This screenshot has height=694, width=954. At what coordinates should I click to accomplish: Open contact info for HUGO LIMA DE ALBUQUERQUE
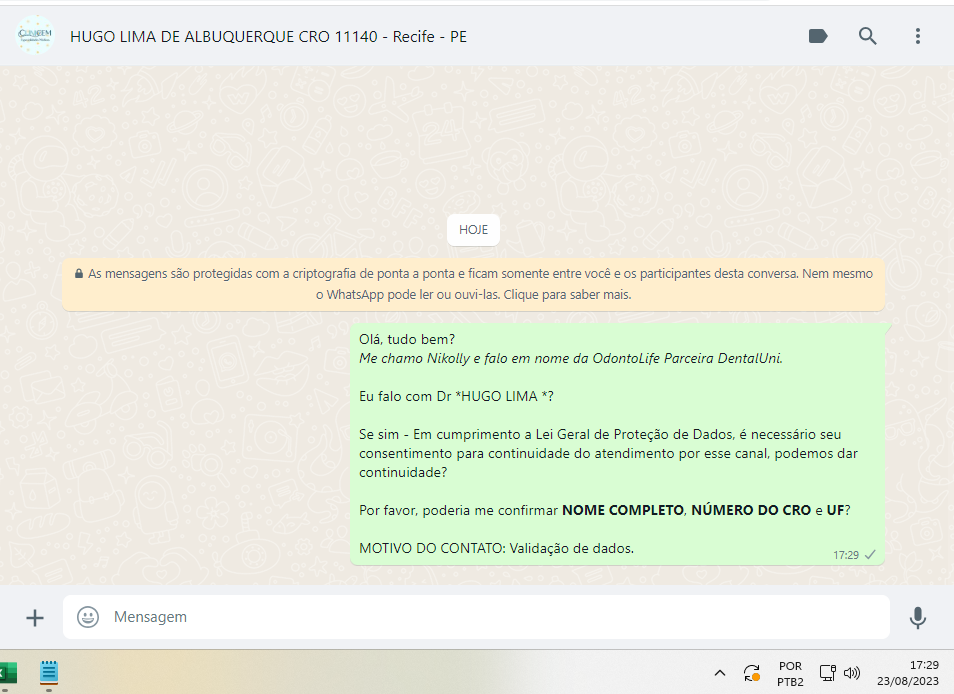tap(268, 36)
